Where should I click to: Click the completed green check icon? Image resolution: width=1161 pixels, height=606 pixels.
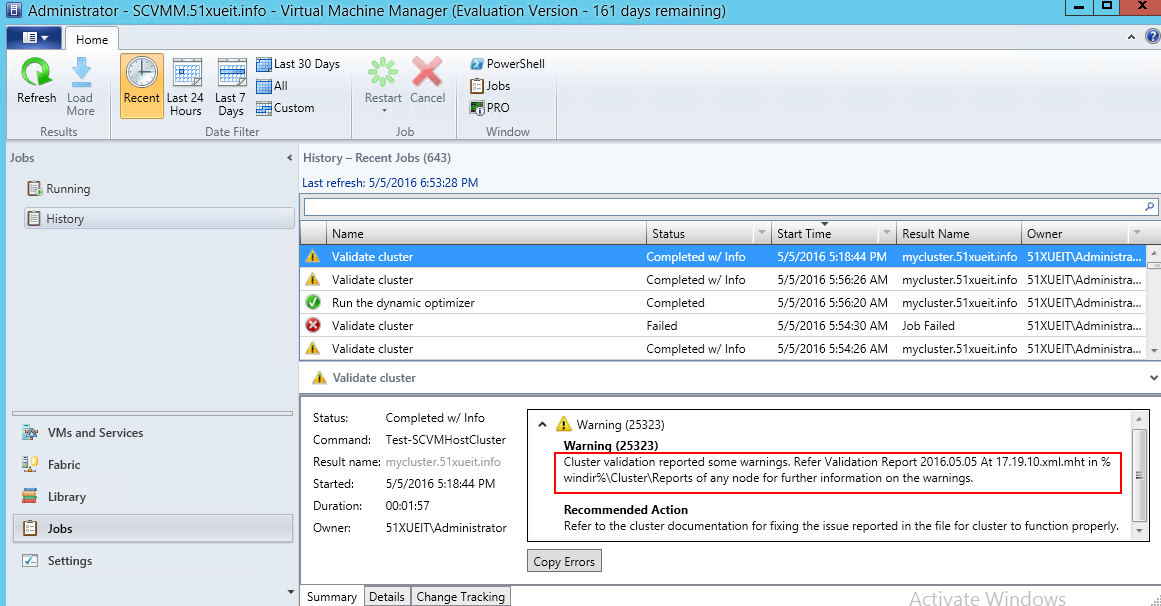click(x=313, y=302)
